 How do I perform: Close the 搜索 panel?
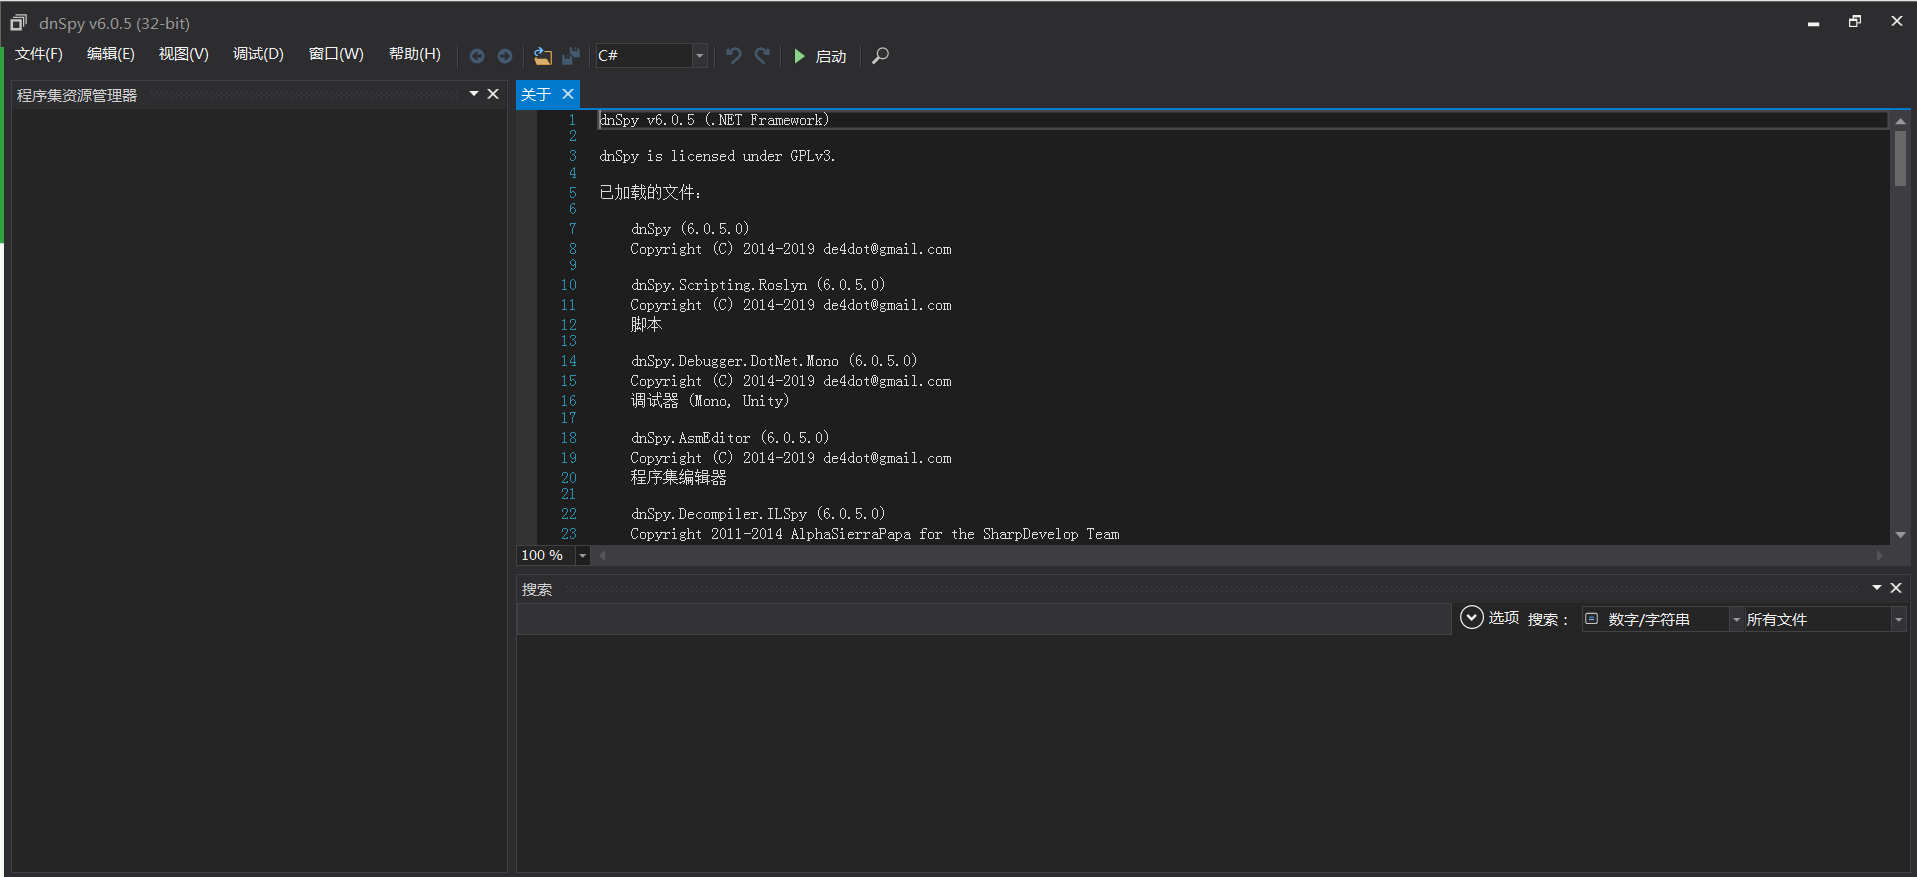pos(1896,588)
